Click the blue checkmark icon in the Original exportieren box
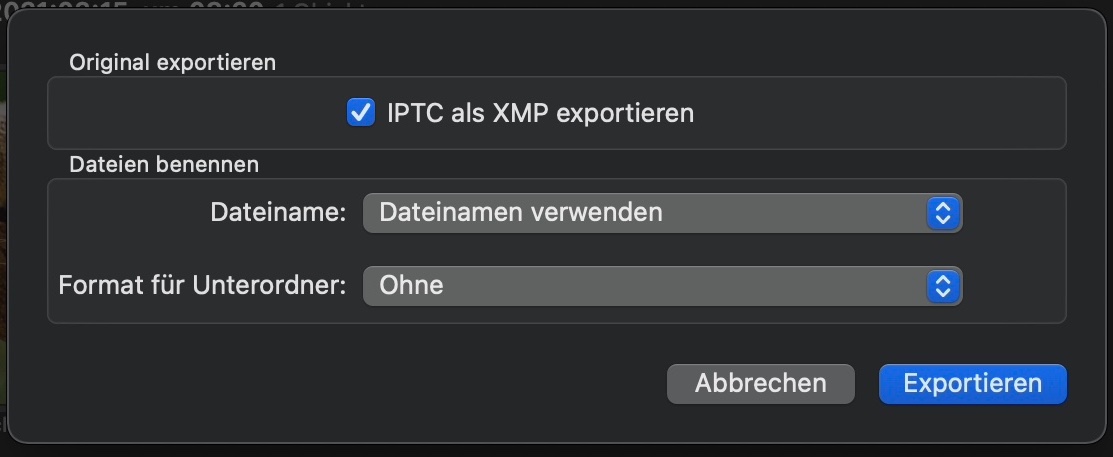This screenshot has height=457, width=1113. click(360, 113)
